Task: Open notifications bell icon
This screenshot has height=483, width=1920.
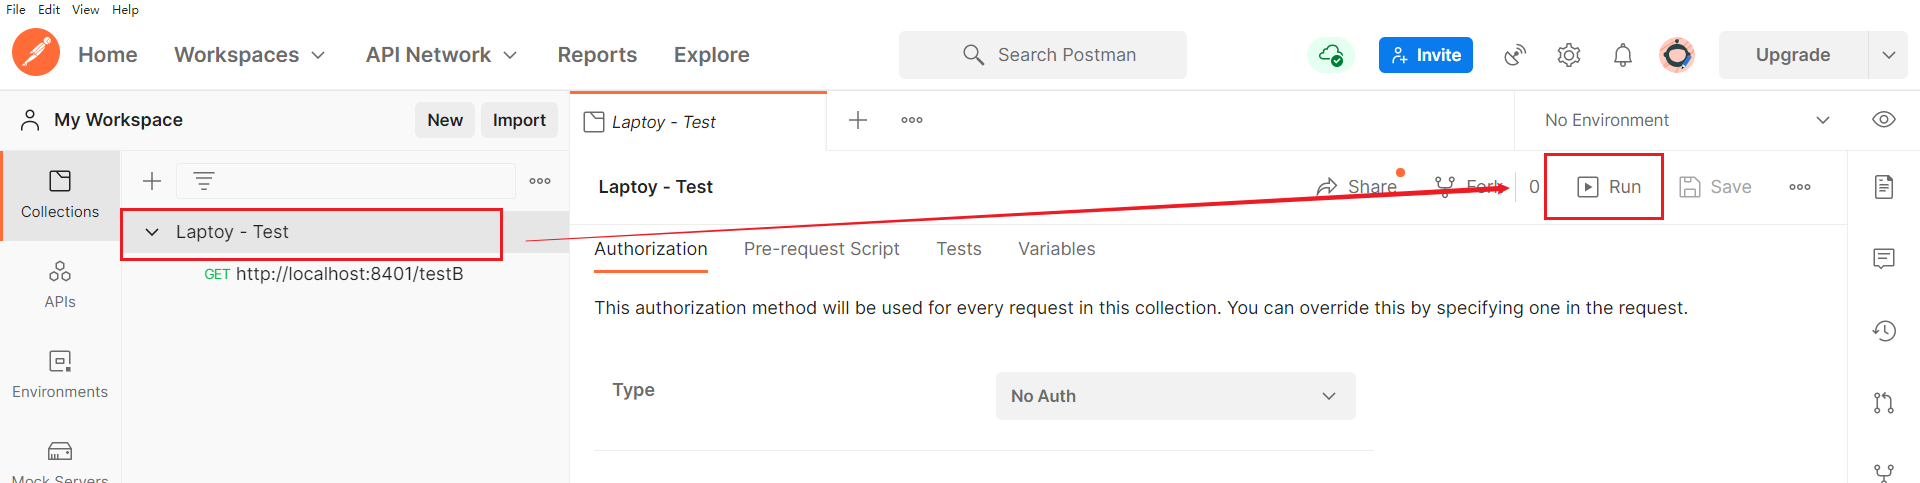Action: 1623,55
